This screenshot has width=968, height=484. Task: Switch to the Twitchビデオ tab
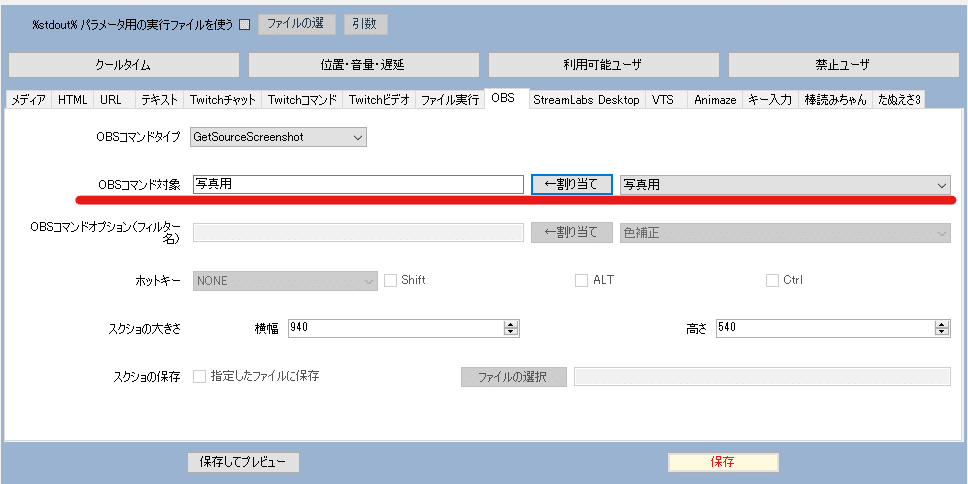point(379,100)
